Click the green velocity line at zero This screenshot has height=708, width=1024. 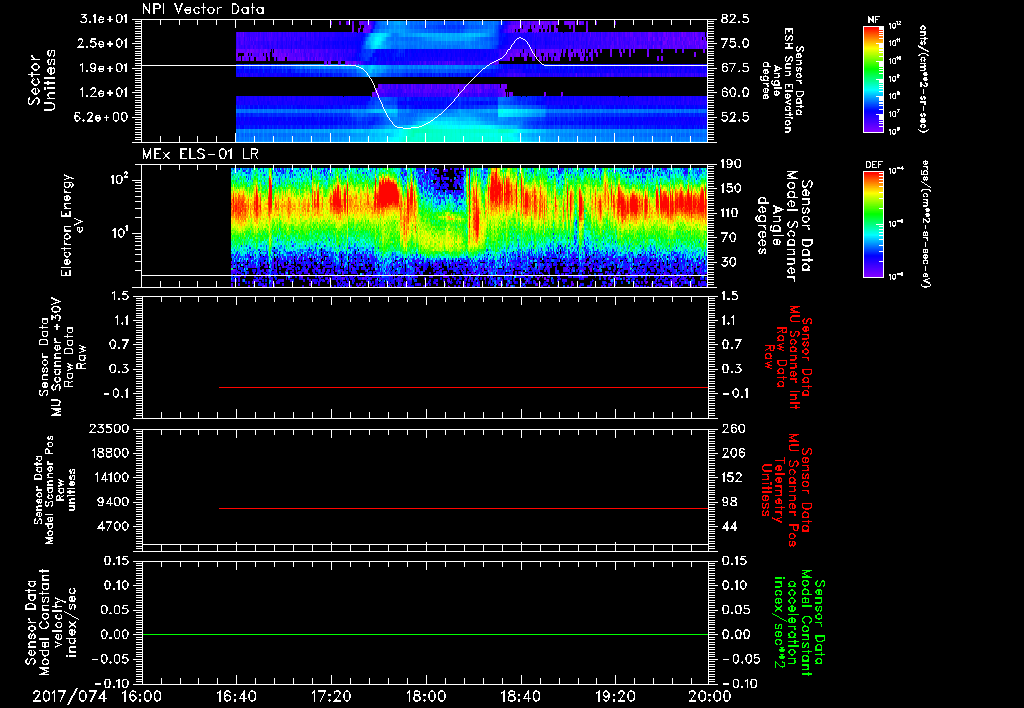pos(424,634)
